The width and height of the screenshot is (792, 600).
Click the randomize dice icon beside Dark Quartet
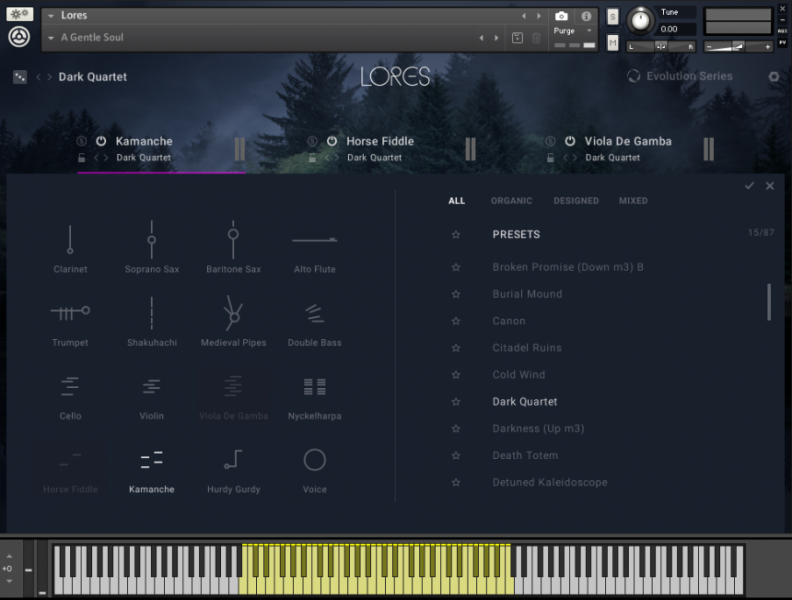[20, 77]
